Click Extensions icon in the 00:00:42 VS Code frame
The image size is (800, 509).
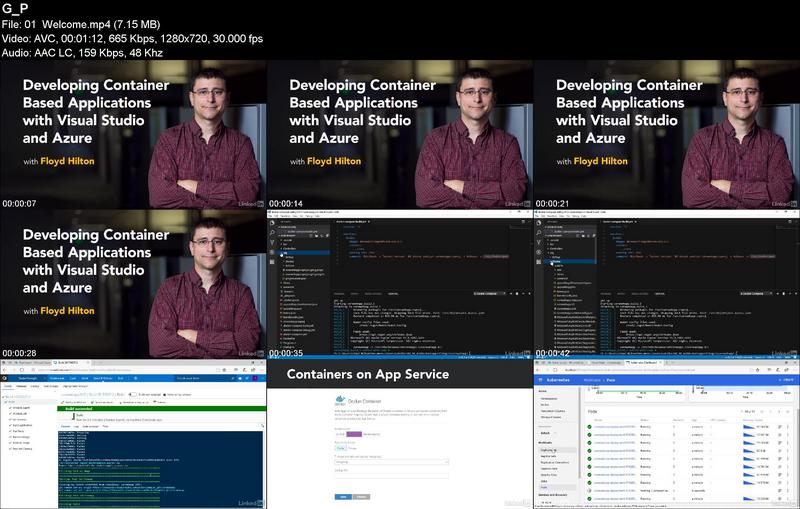click(538, 262)
